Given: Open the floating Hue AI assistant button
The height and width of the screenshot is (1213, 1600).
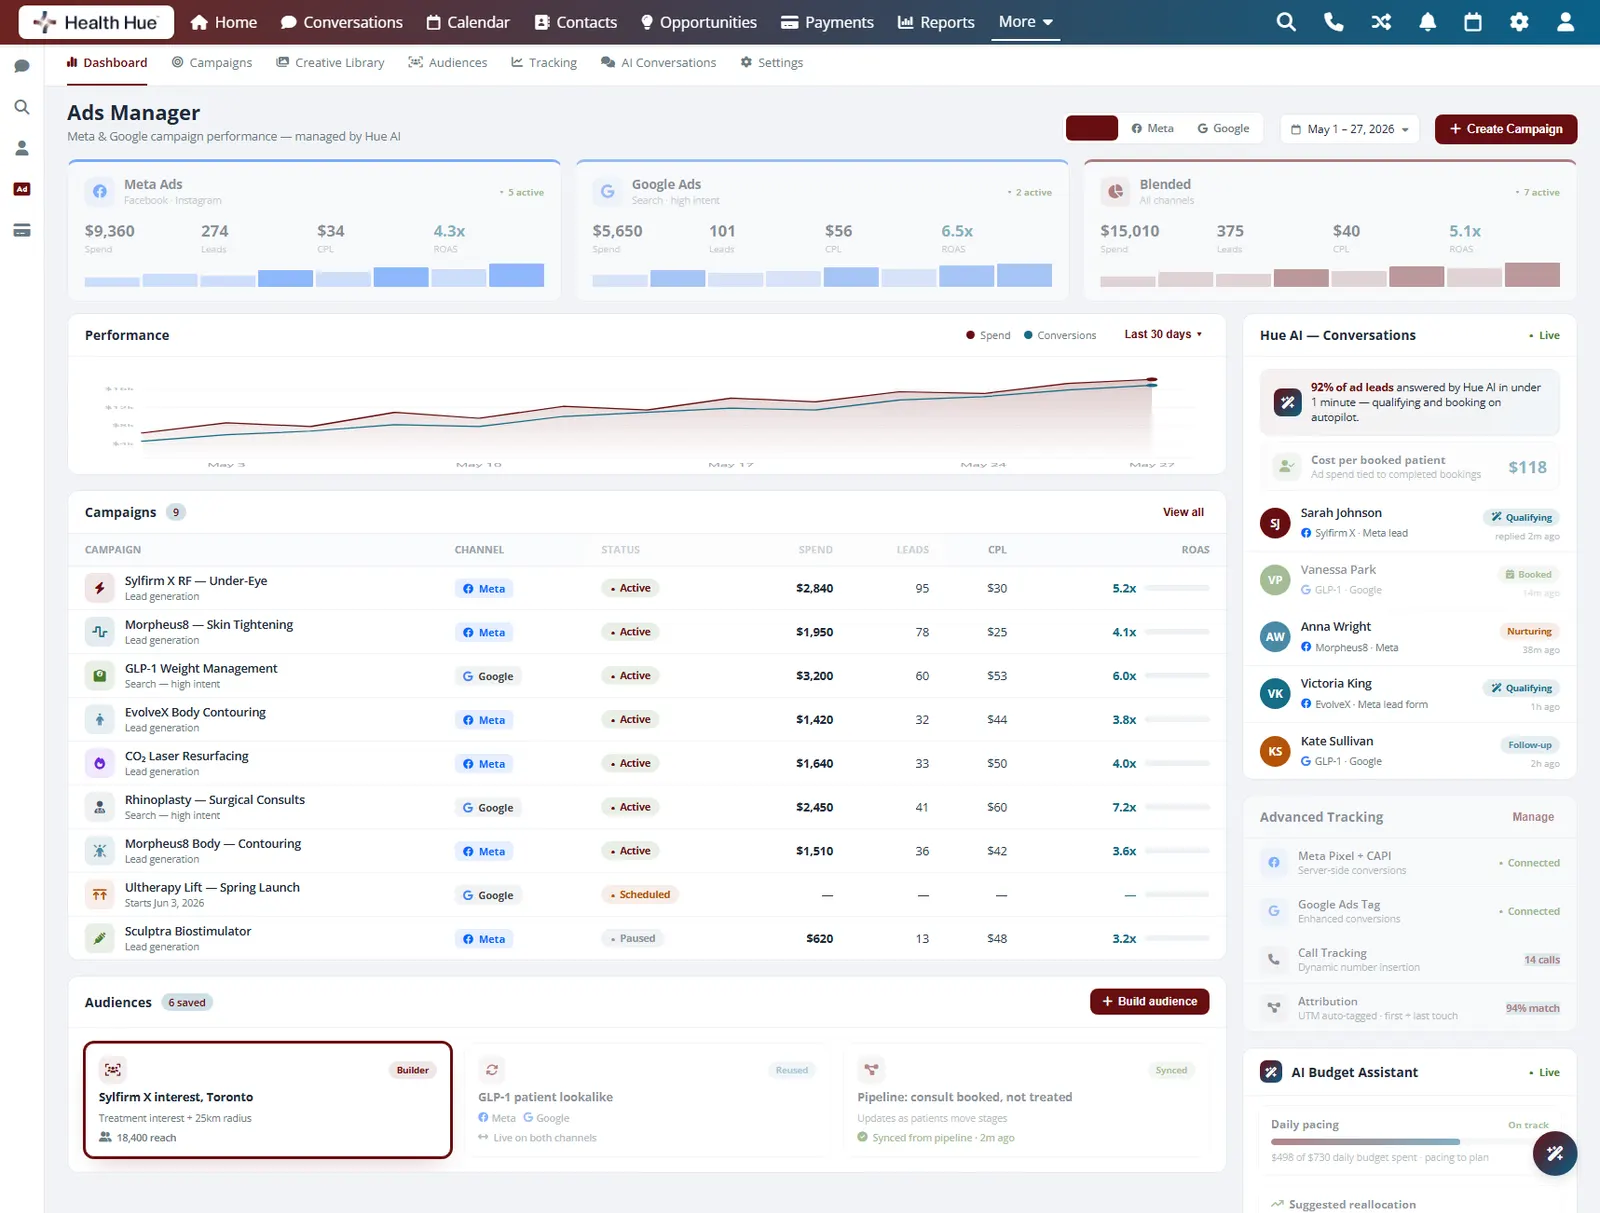Looking at the screenshot, I should (x=1555, y=1153).
